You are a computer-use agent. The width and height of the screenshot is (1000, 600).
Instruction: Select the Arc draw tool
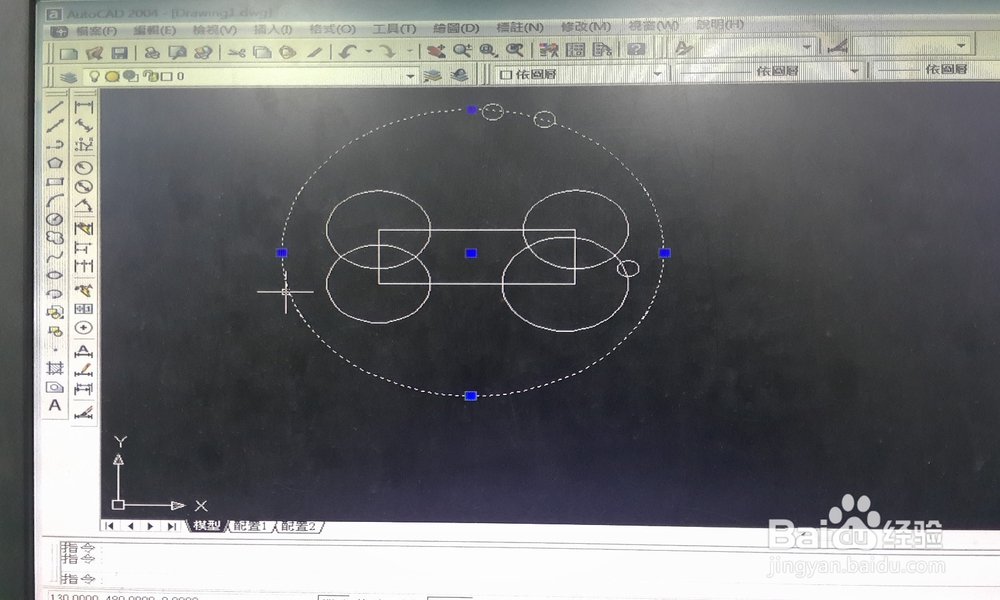pos(55,200)
